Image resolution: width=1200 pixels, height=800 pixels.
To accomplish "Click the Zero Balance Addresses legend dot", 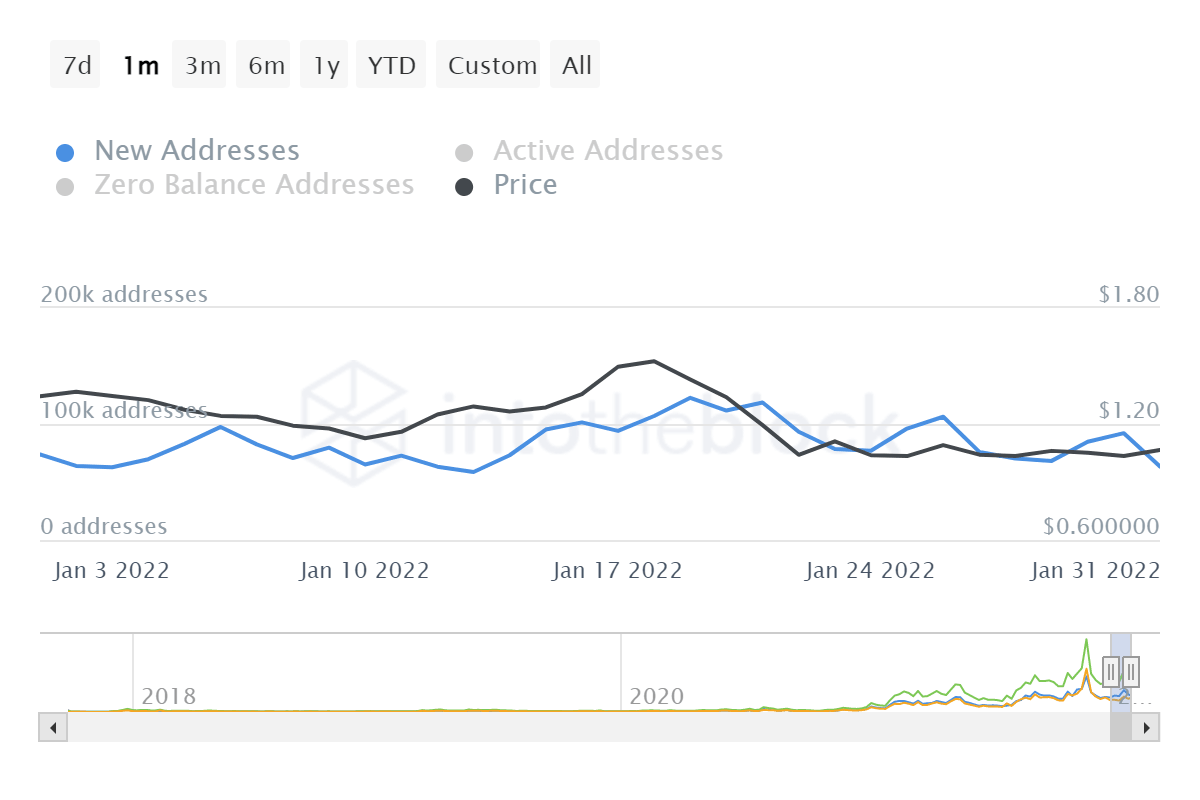I will pos(65,187).
